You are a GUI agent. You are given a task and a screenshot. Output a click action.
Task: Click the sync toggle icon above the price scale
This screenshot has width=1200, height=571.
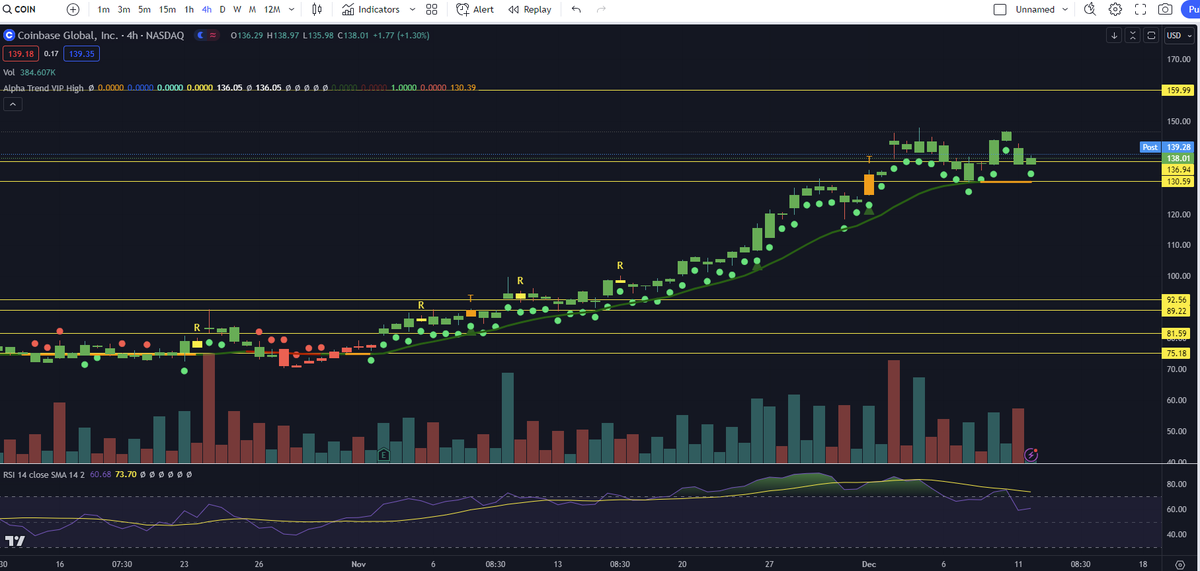click(x=1151, y=36)
